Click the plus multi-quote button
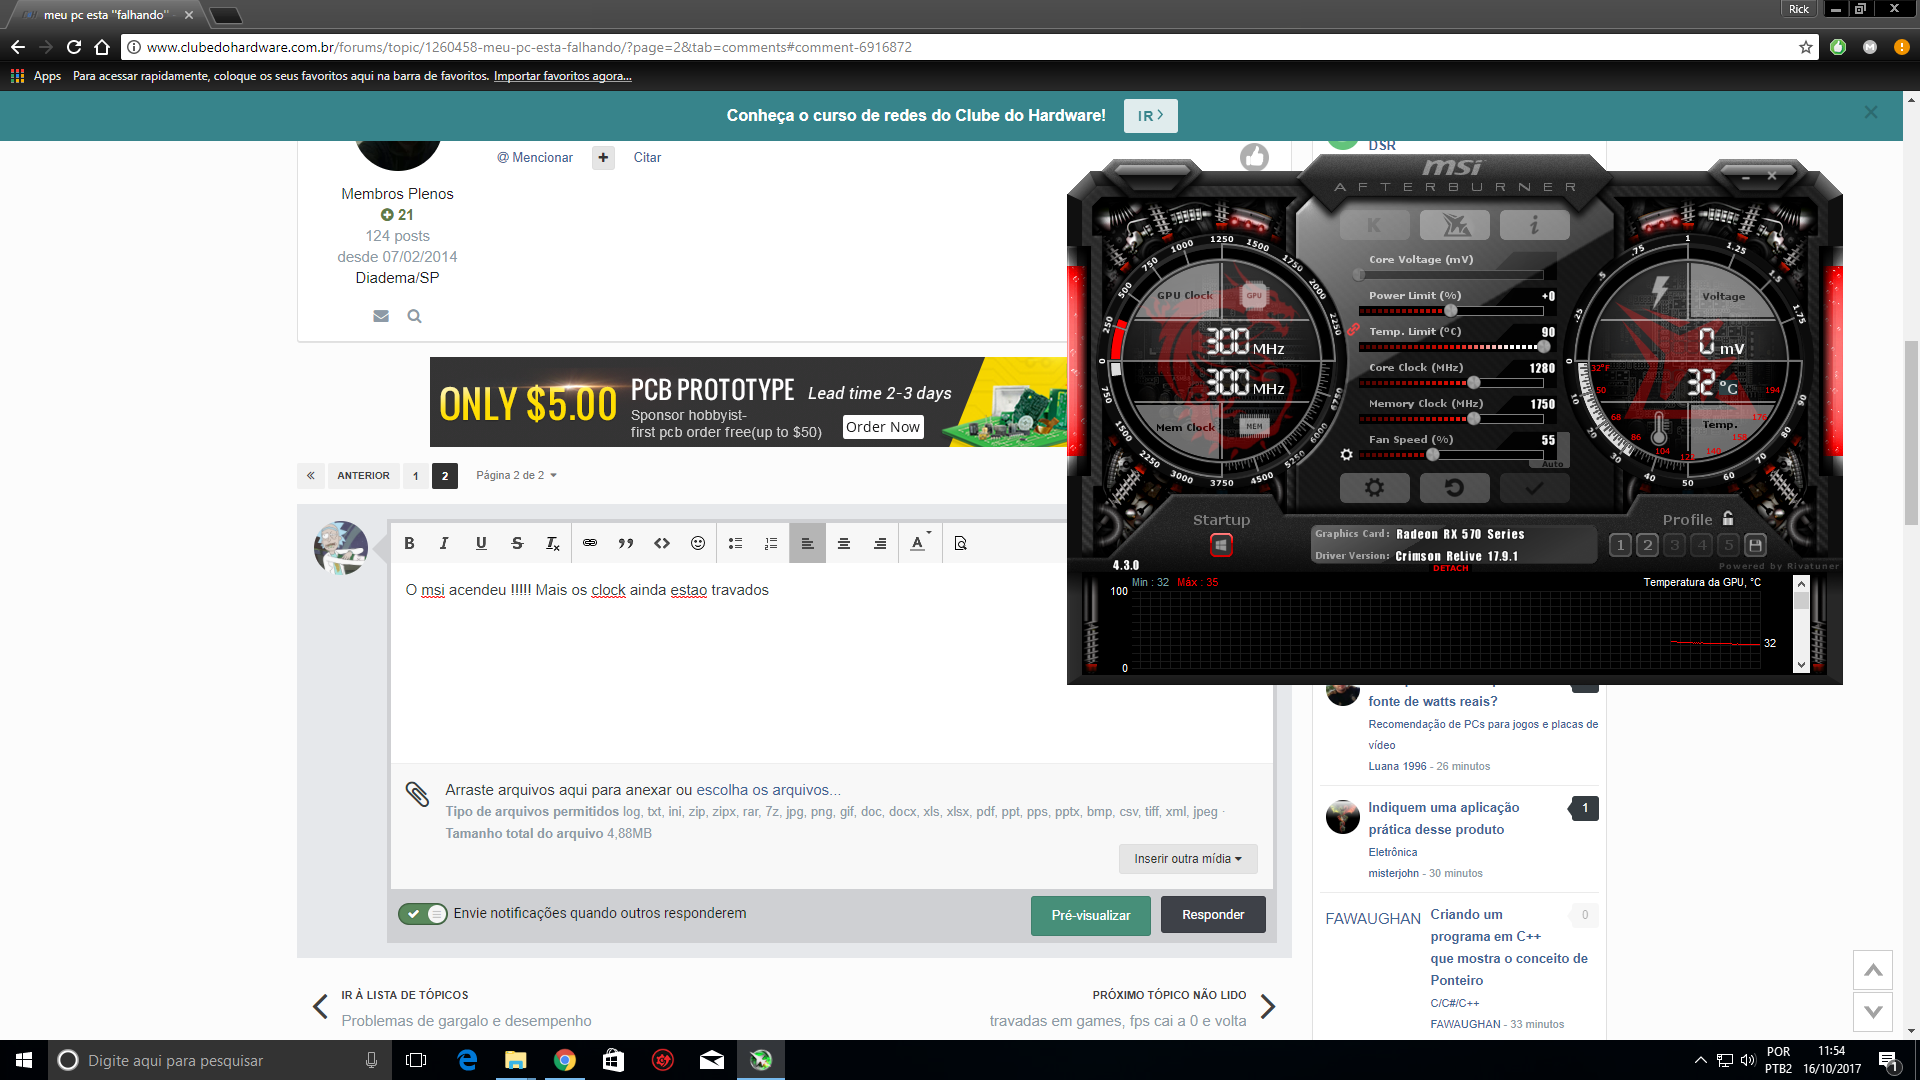The width and height of the screenshot is (1920, 1080). 603,158
